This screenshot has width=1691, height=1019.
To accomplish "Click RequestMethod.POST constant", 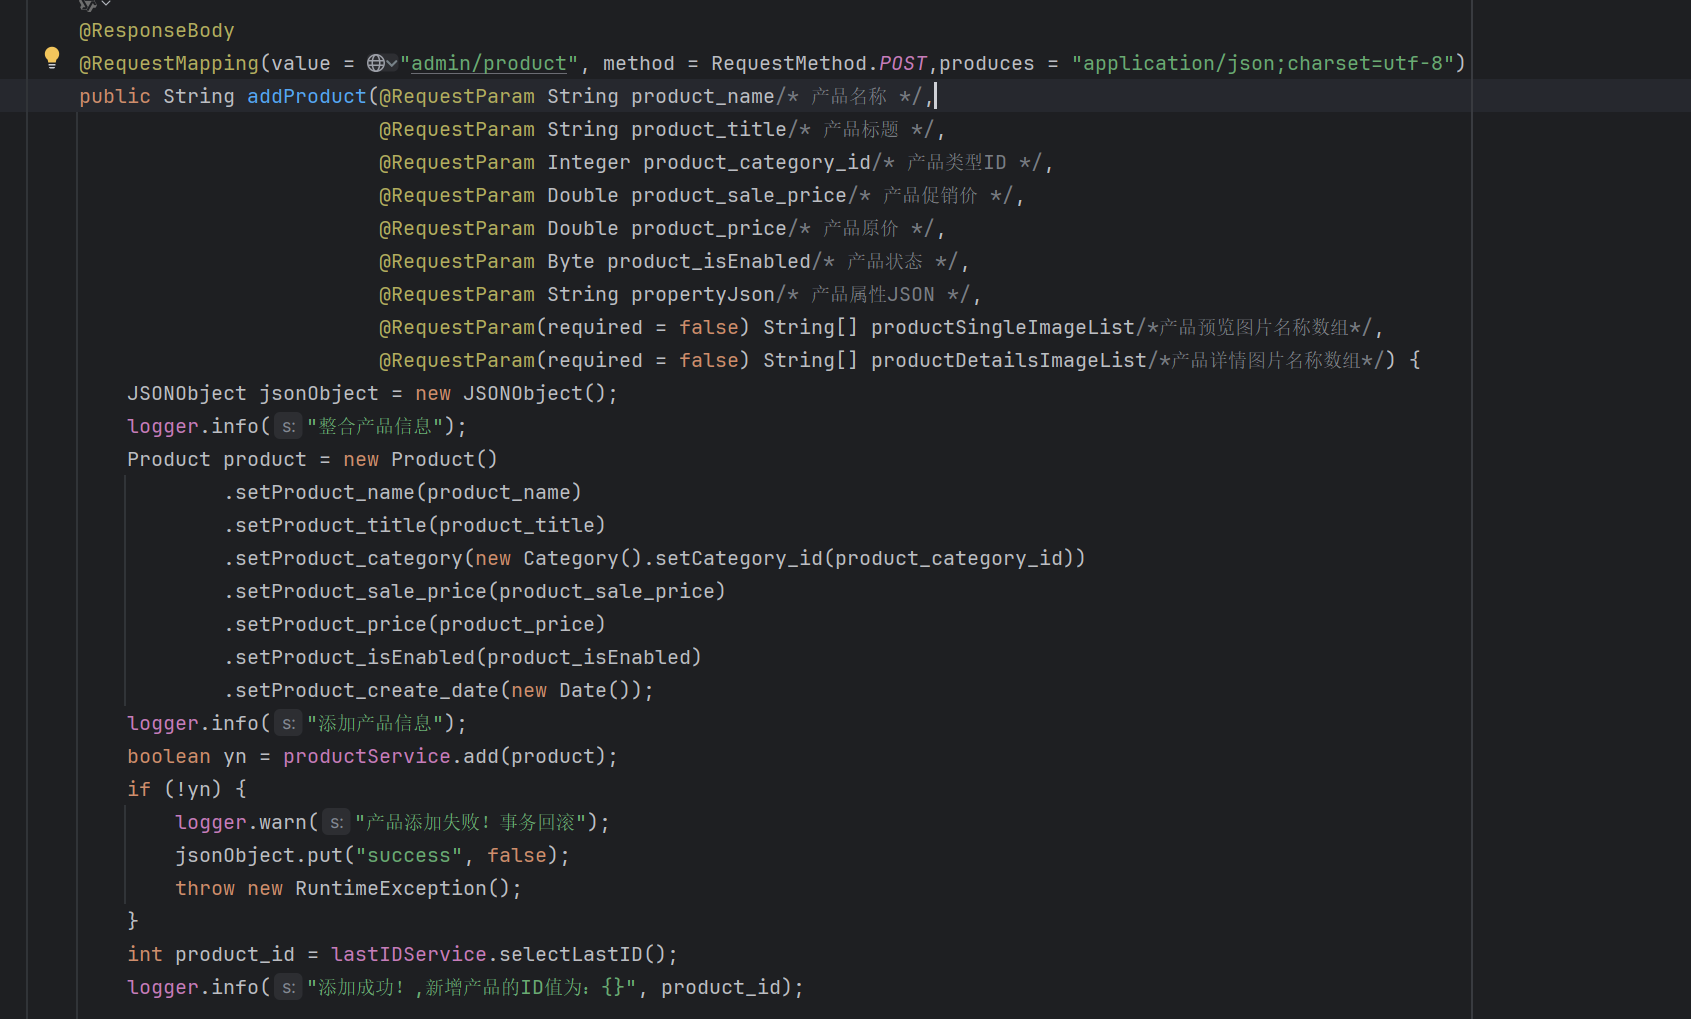I will 902,63.
